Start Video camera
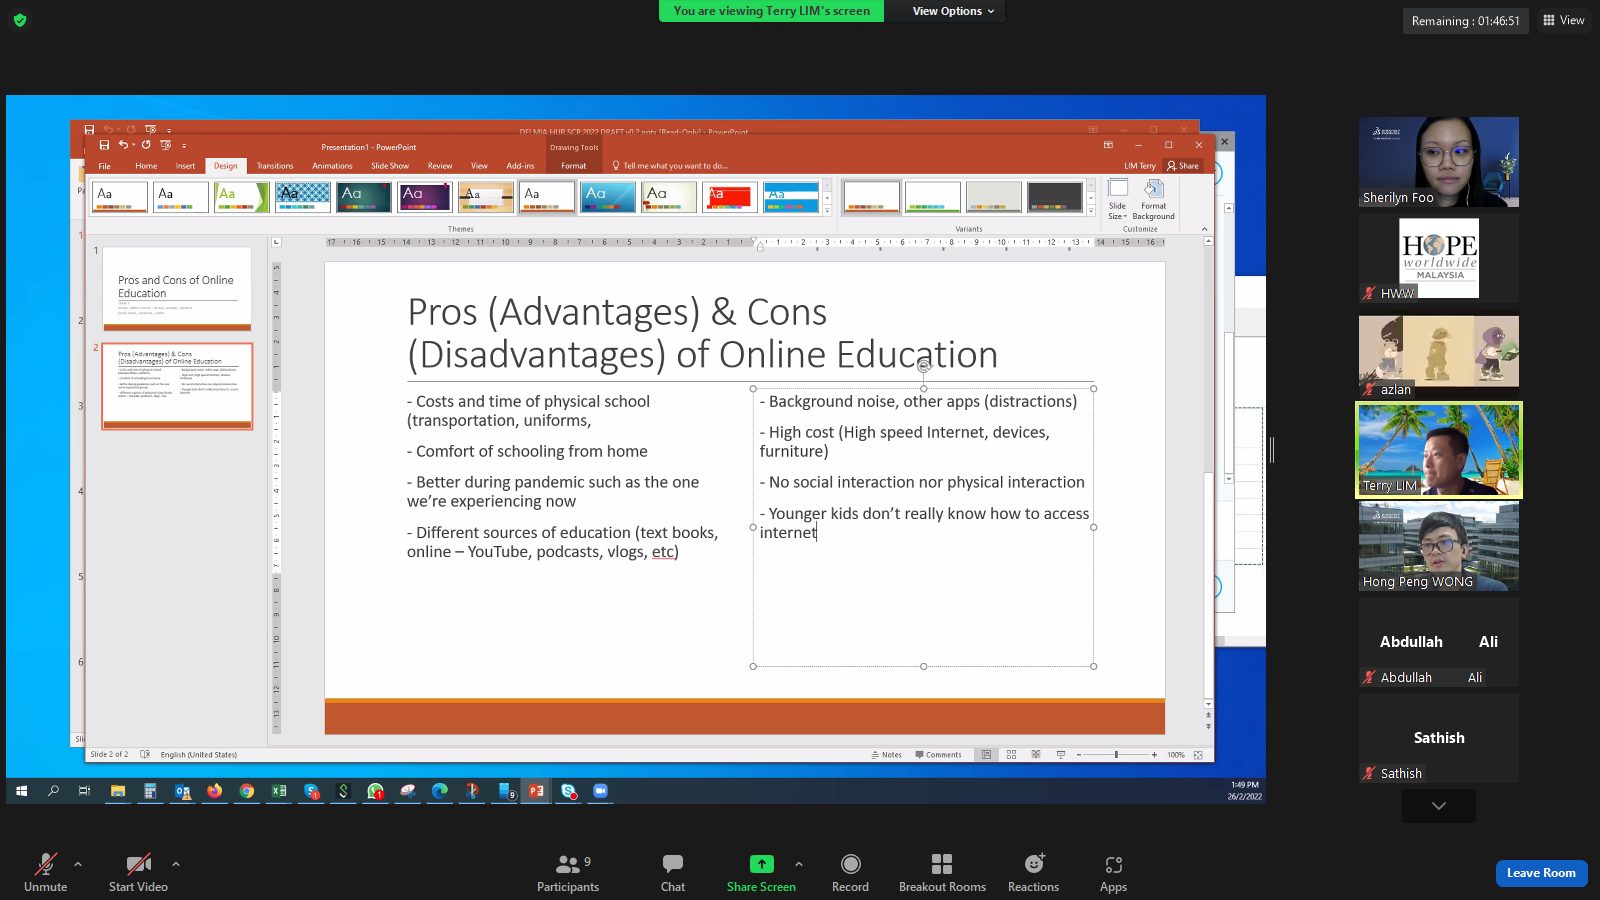 click(x=138, y=872)
